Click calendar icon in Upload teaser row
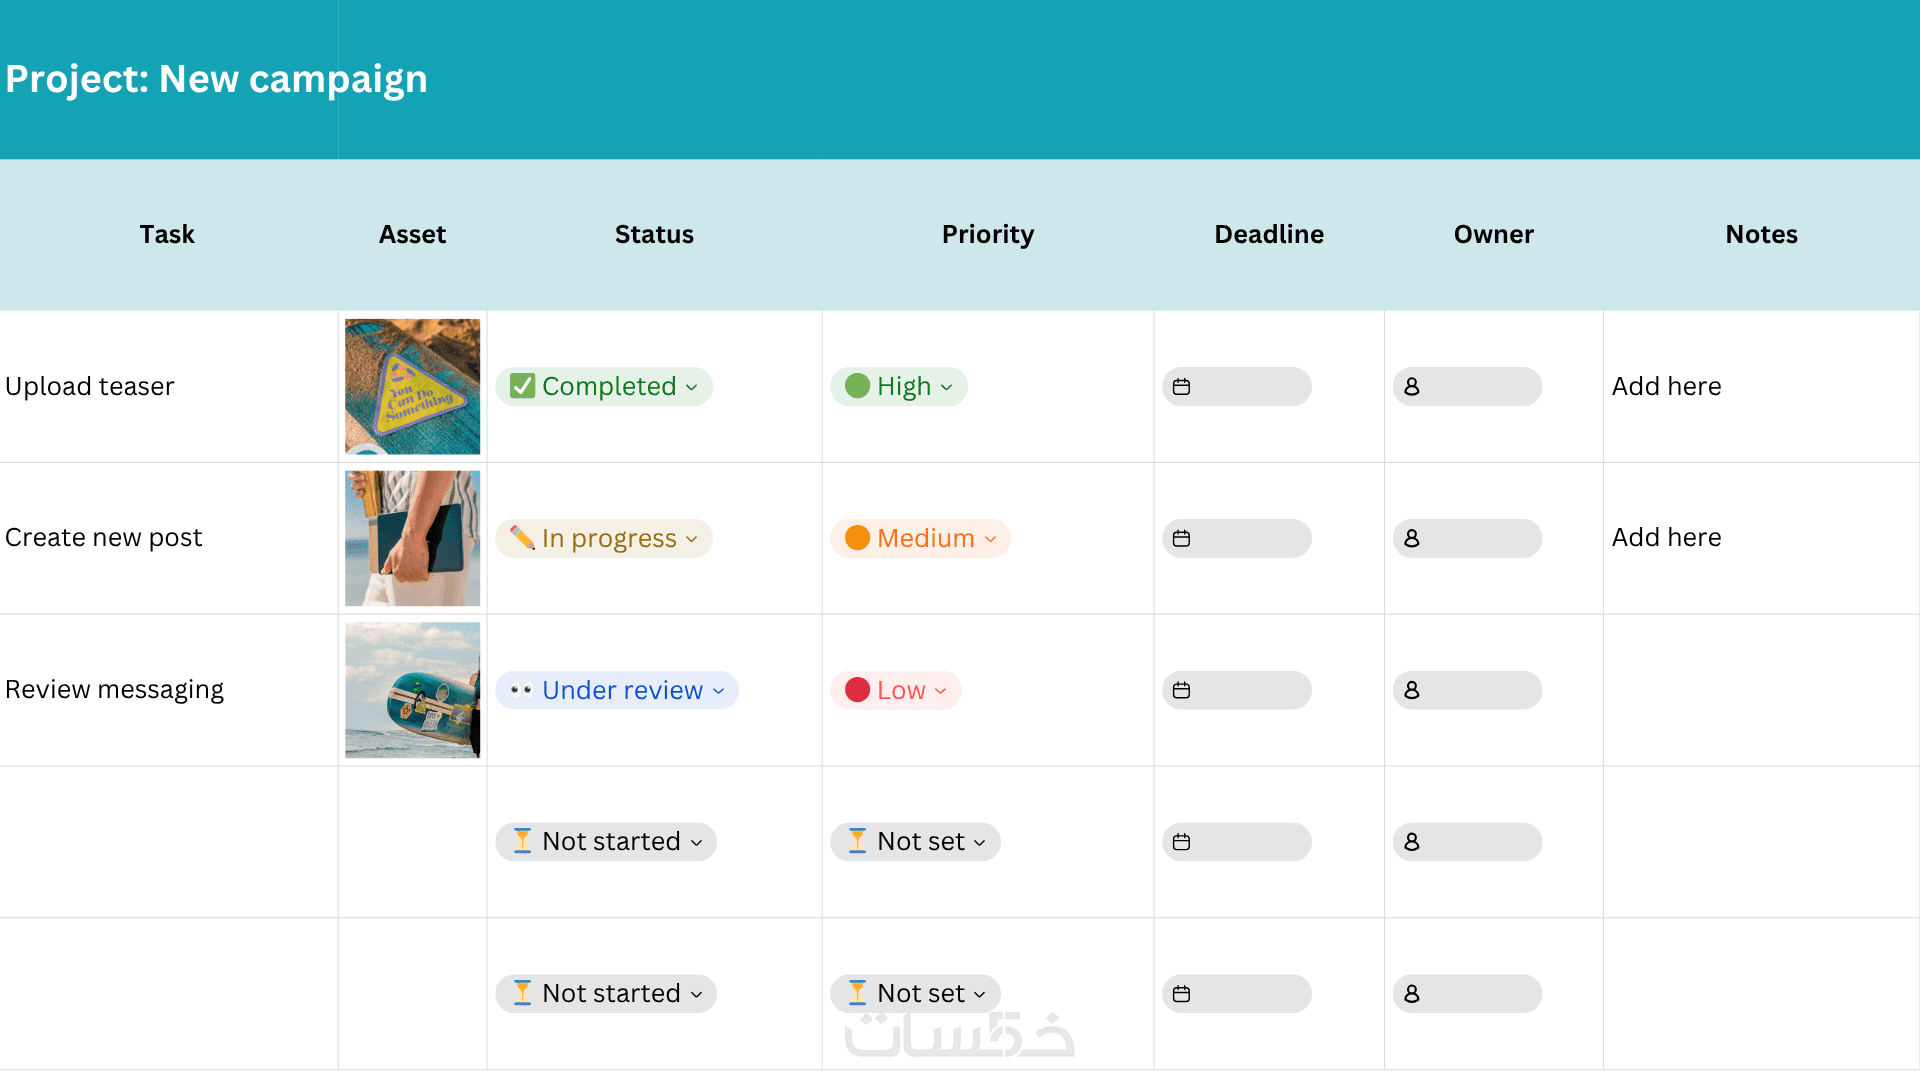Viewport: 1920px width, 1080px height. click(1181, 387)
